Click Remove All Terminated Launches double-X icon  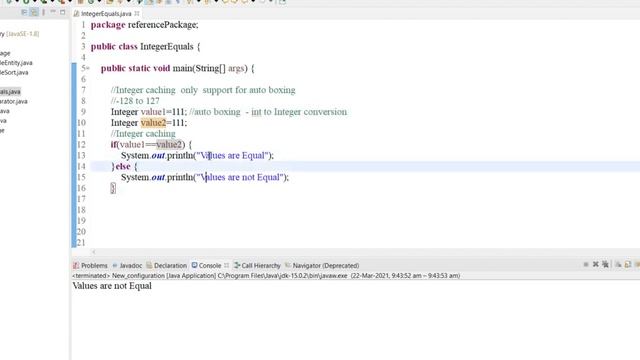605,264
